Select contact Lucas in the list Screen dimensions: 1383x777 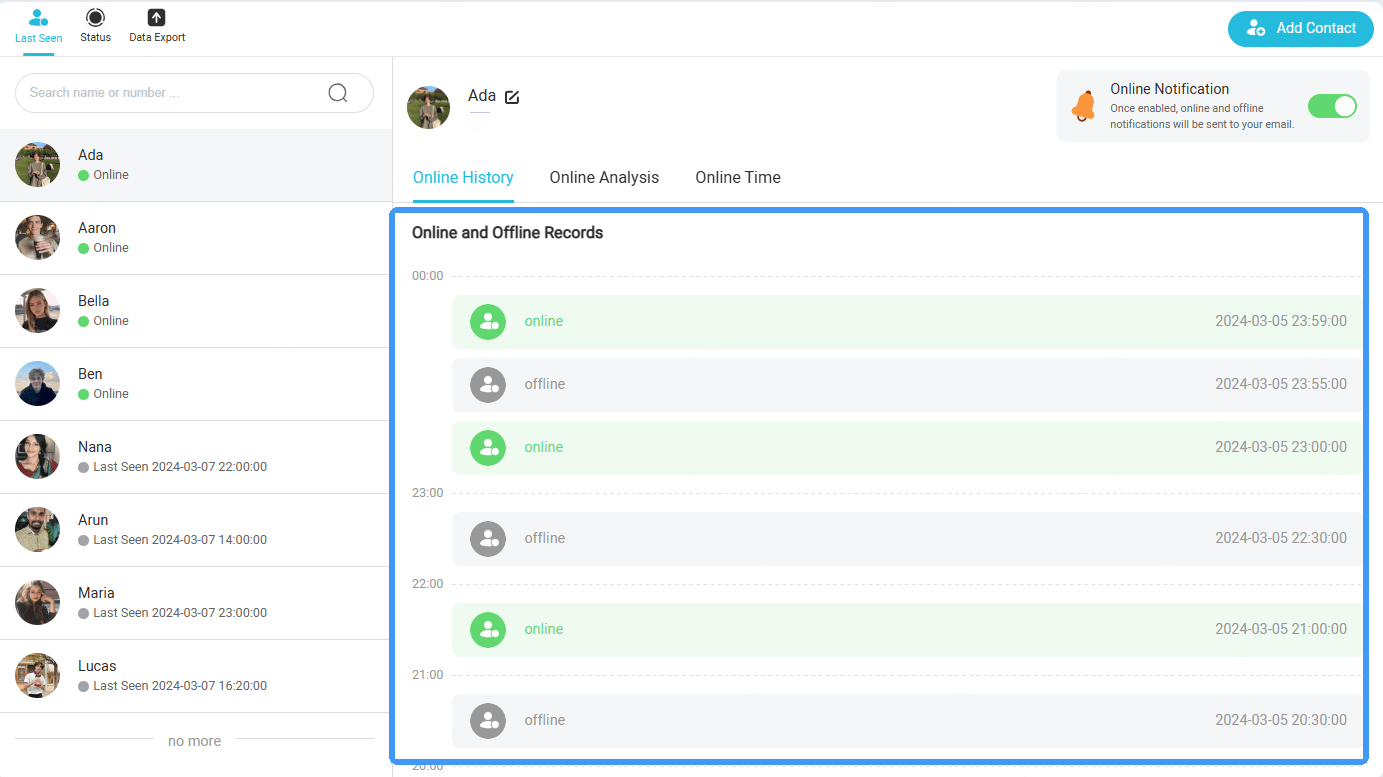click(x=196, y=676)
